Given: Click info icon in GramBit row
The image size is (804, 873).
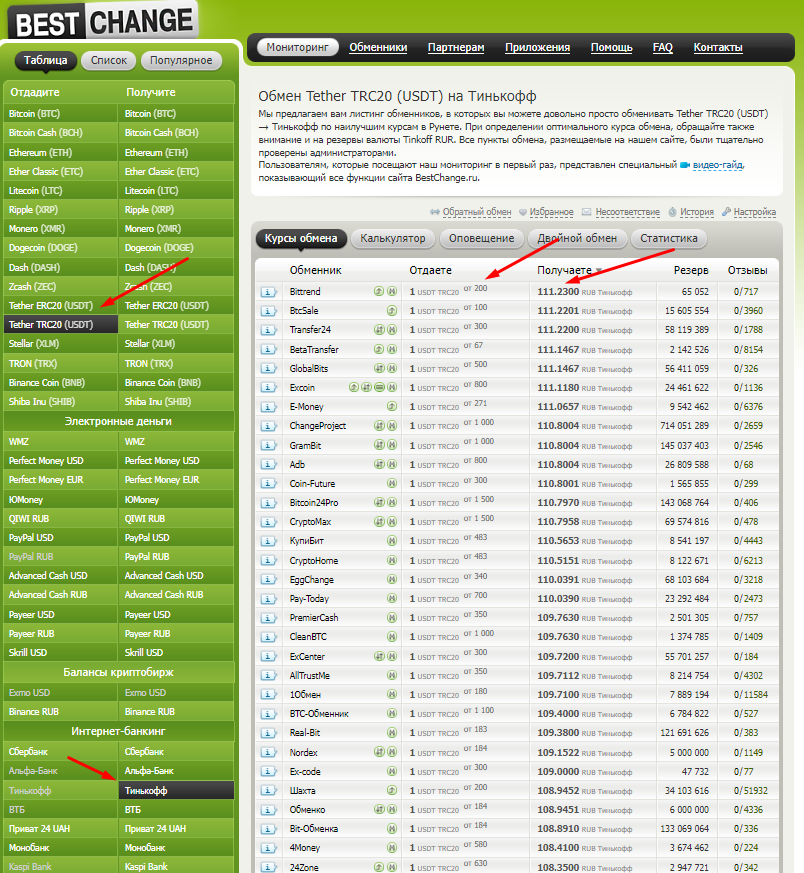Looking at the screenshot, I should (x=268, y=445).
